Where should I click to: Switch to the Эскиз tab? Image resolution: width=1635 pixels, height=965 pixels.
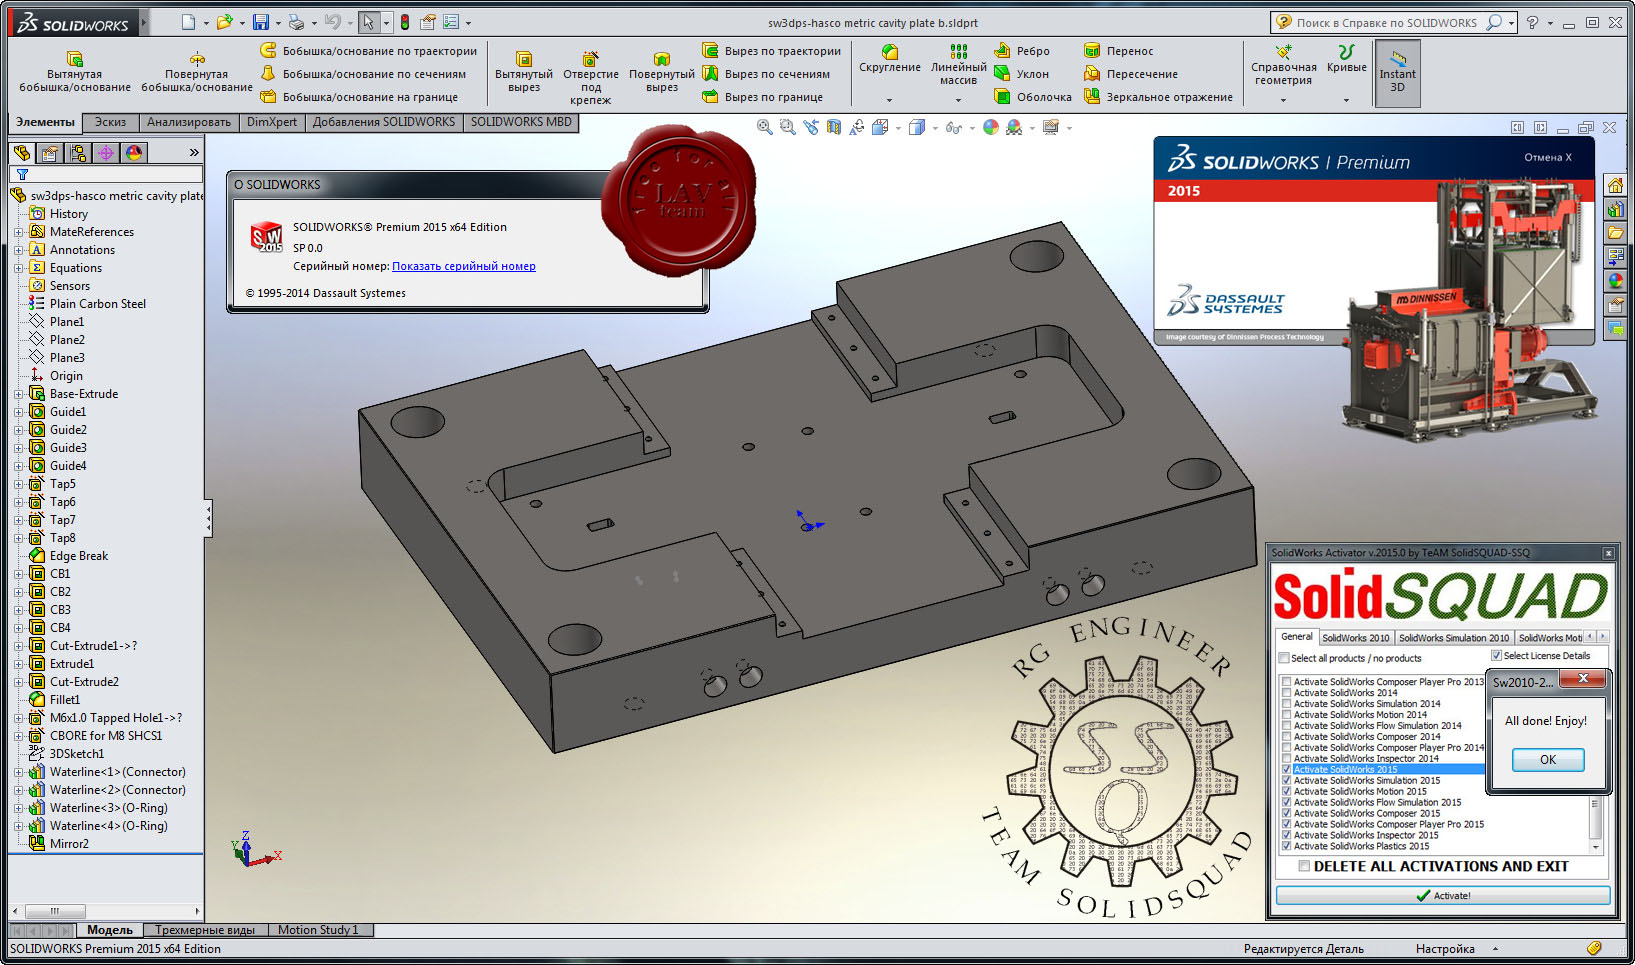tap(110, 122)
